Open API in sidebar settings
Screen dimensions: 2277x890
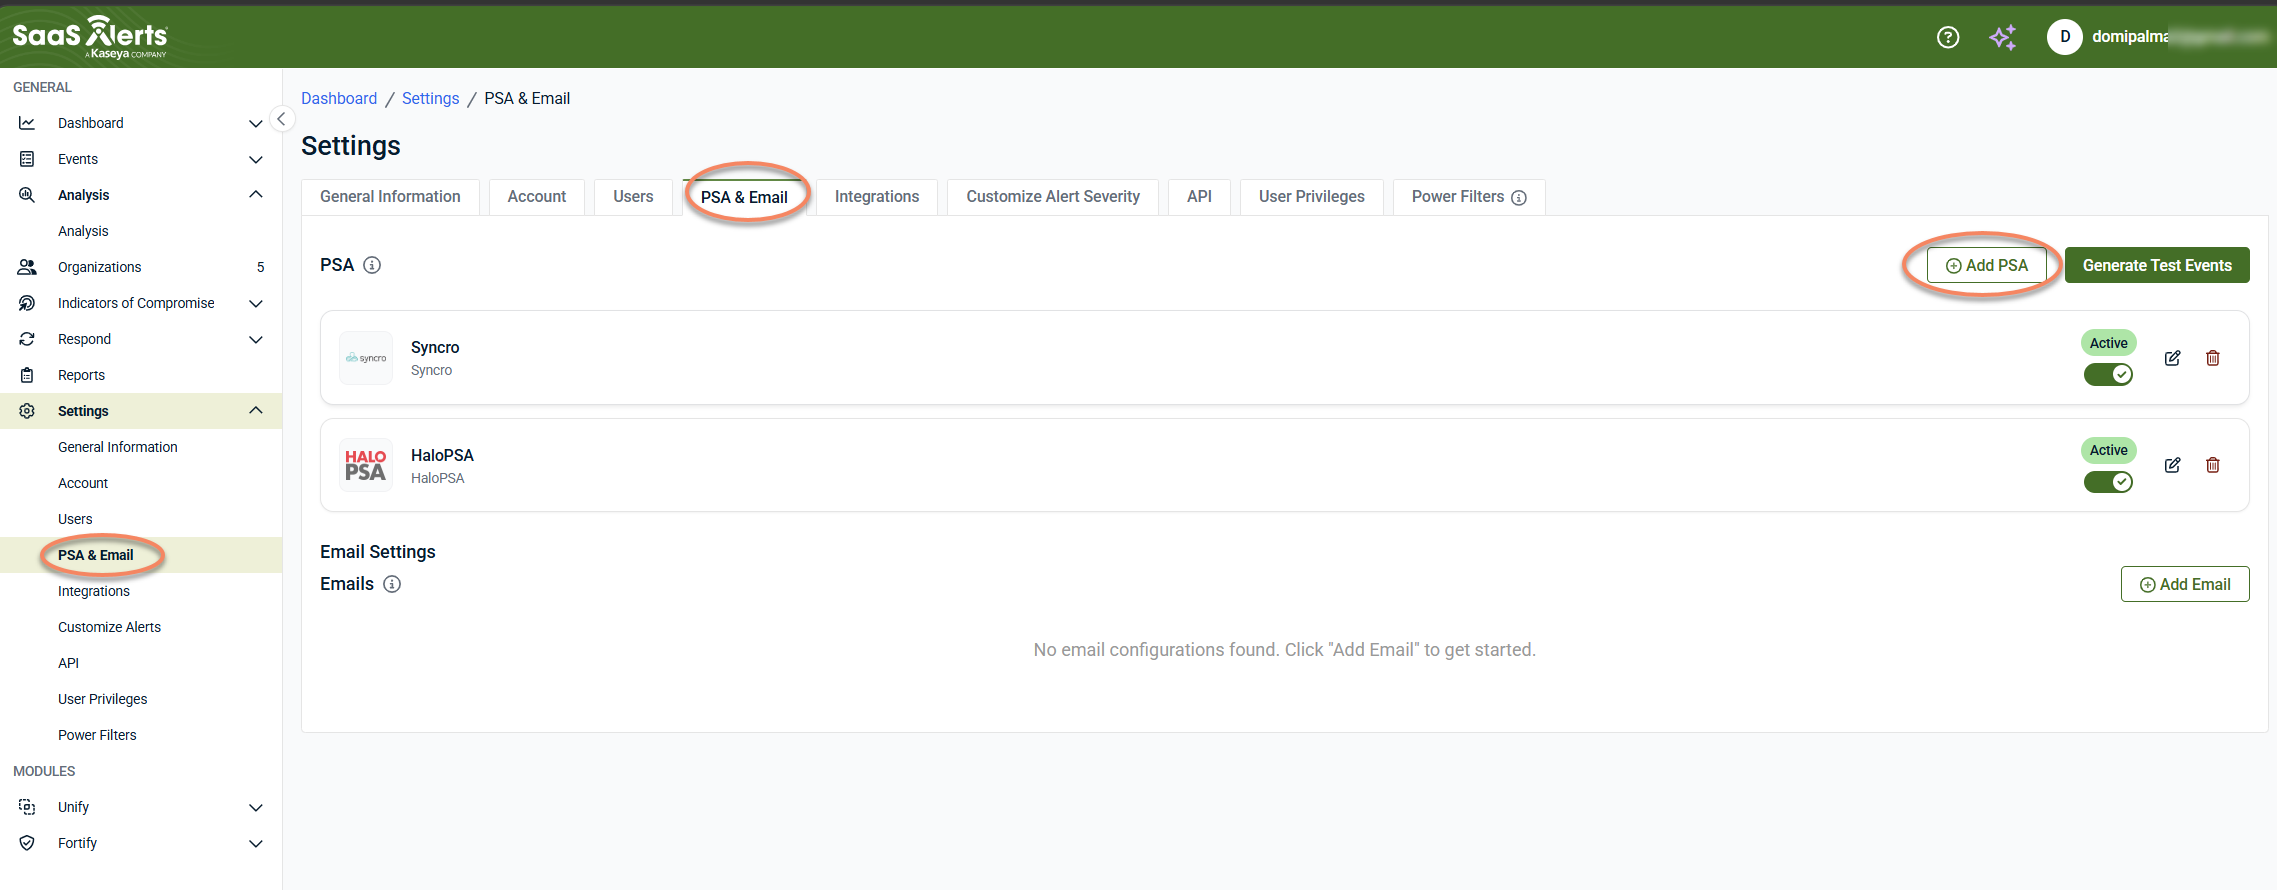(68, 663)
